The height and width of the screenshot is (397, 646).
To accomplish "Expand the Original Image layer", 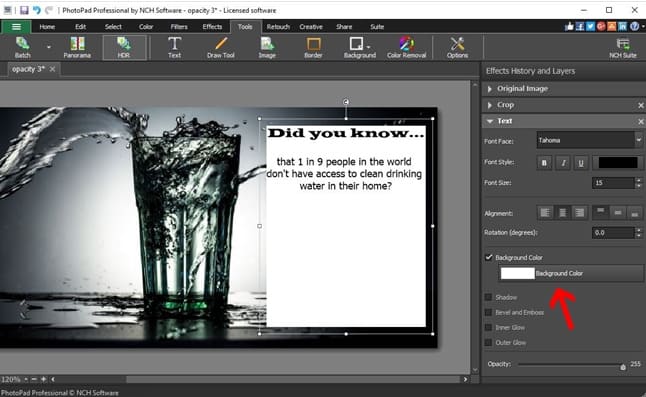I will click(489, 89).
